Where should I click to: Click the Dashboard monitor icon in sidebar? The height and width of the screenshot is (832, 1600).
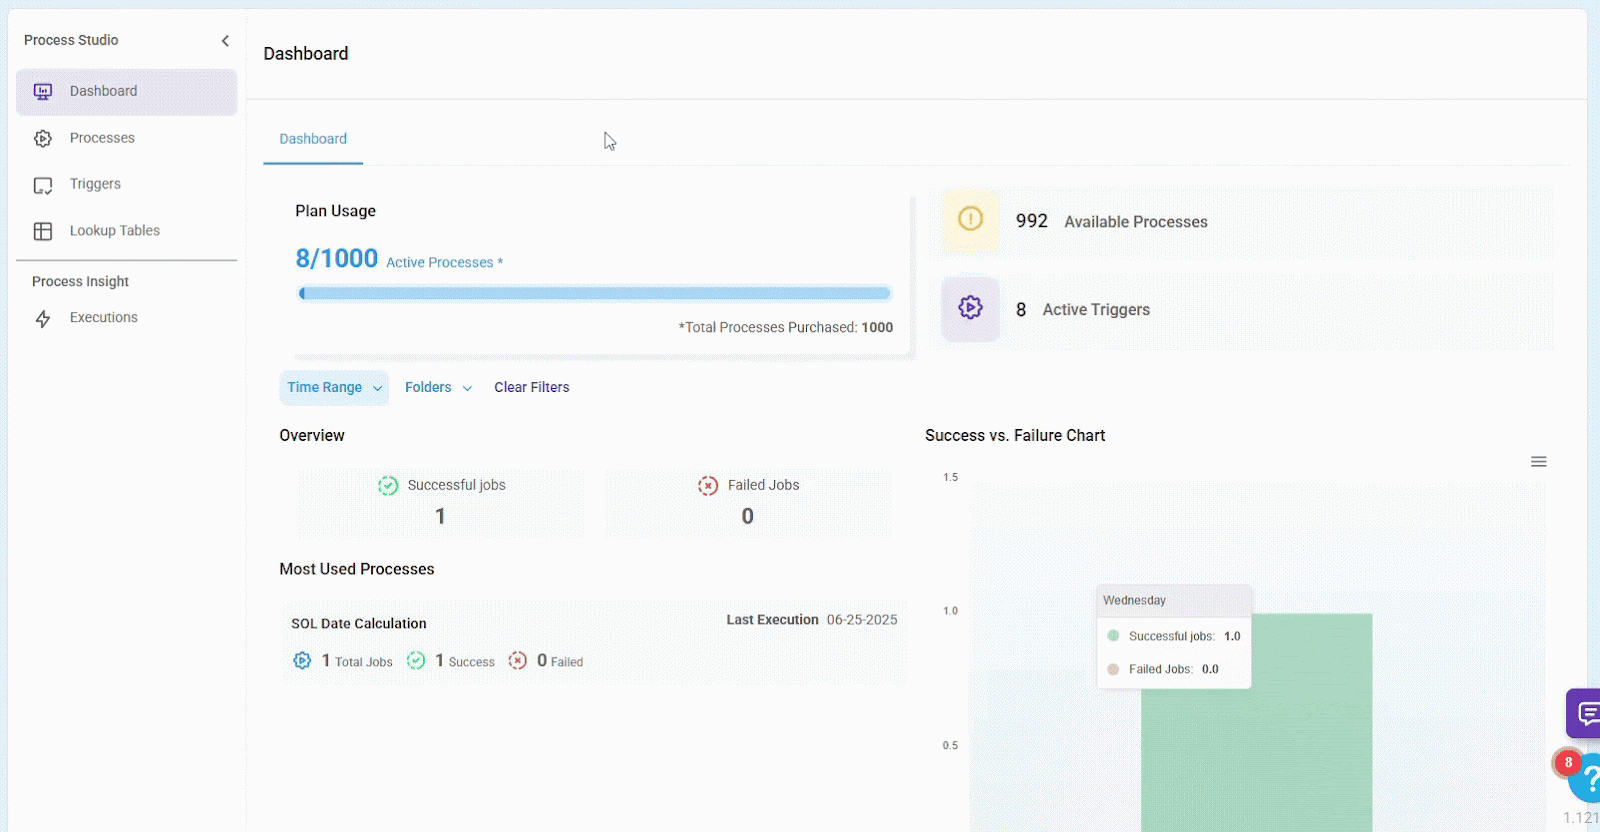[x=43, y=92]
